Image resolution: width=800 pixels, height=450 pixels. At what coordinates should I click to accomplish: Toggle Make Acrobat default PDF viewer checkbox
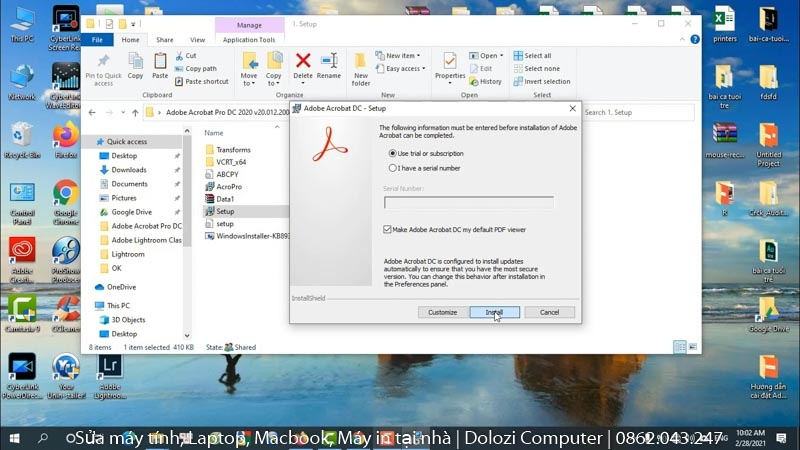click(387, 230)
